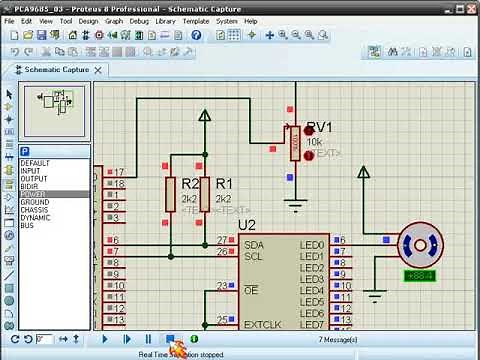Screen dimensions: 480x360
Task: Select the Junction Dot Mode tool
Action: [x=9, y=119]
